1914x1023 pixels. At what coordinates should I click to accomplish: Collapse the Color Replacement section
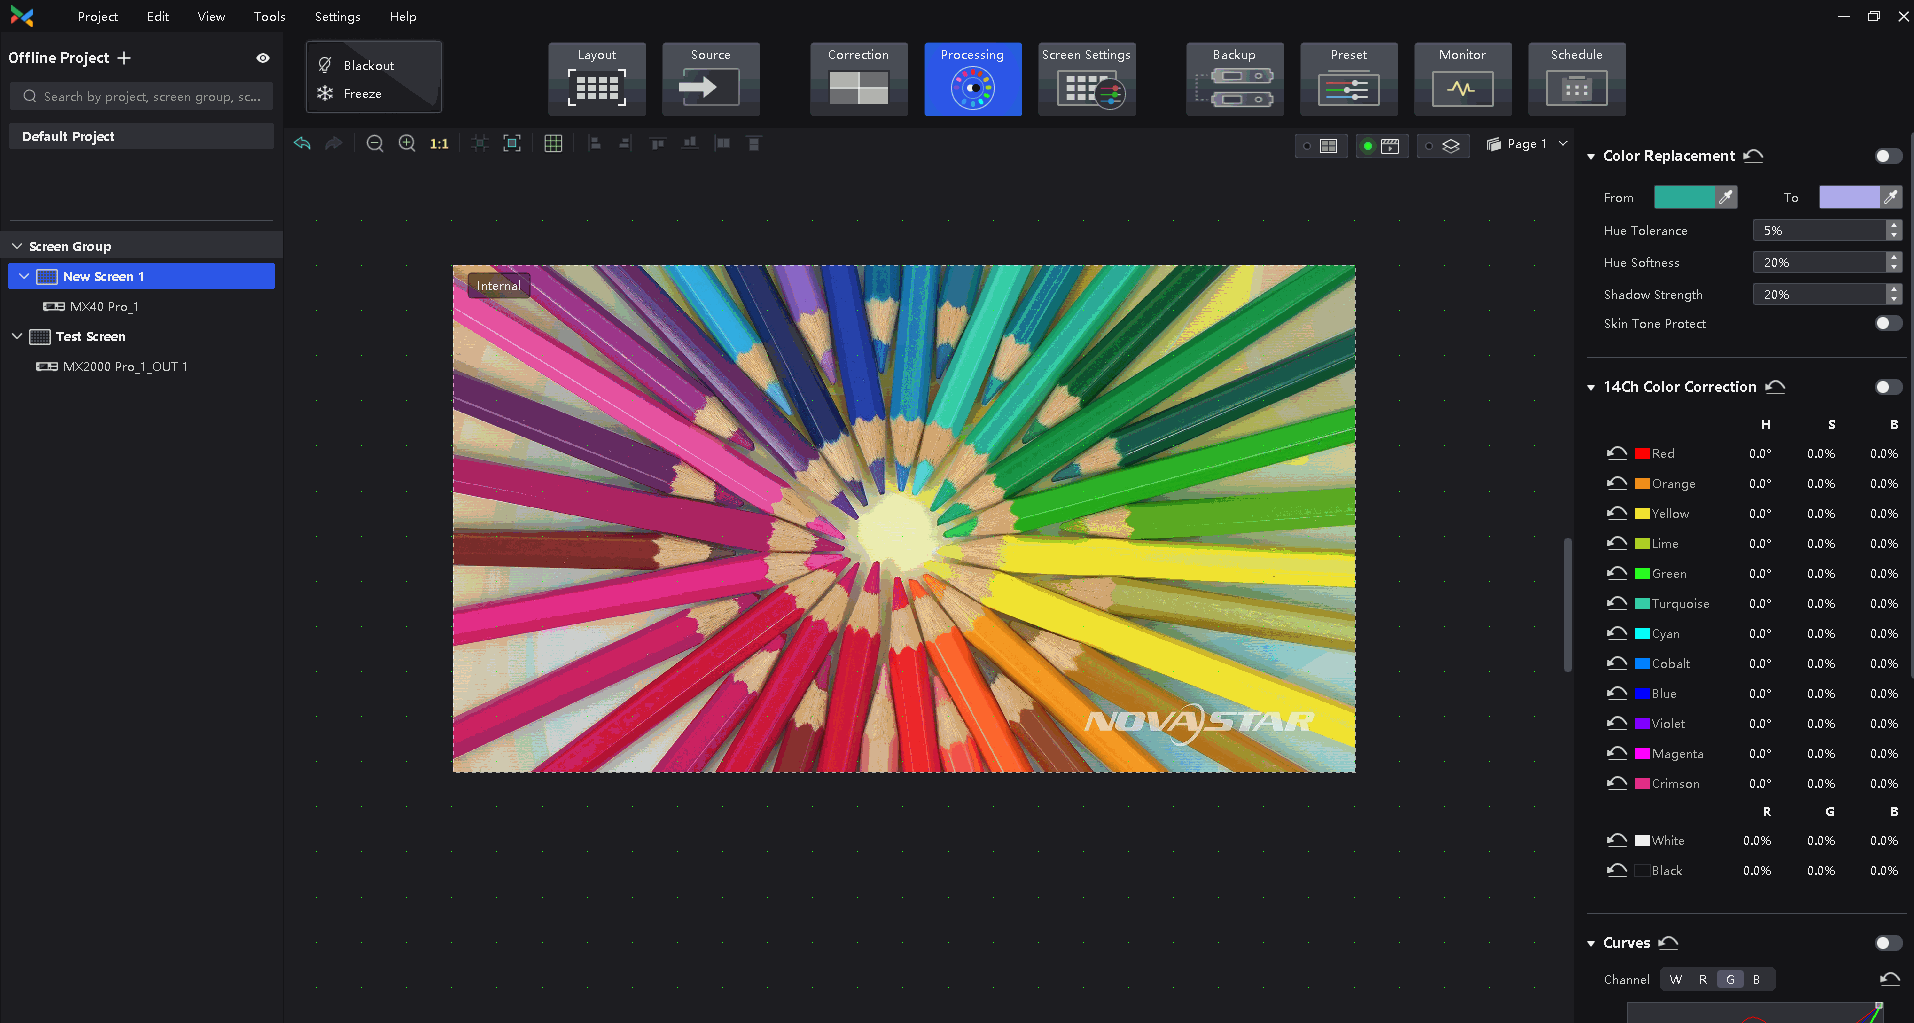click(x=1591, y=156)
